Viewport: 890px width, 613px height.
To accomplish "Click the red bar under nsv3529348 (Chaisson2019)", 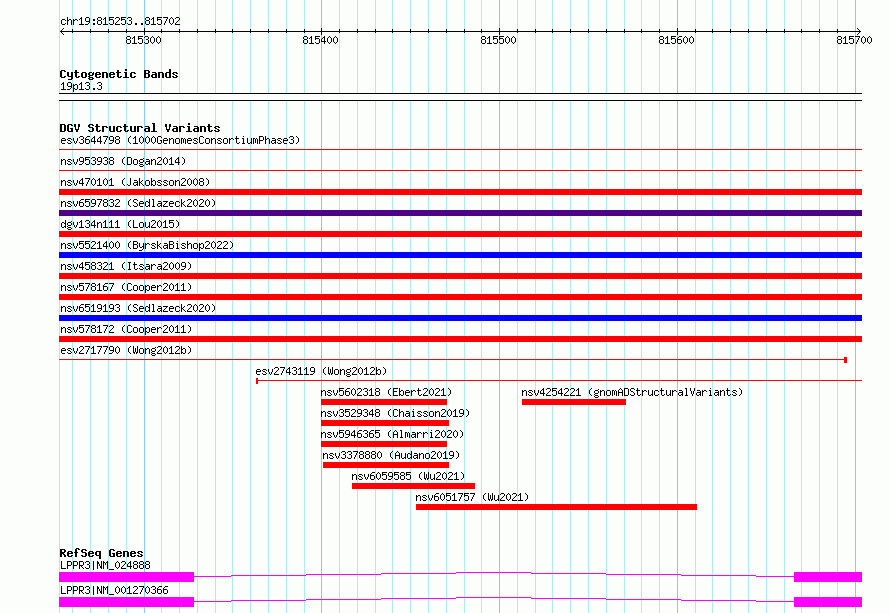I will point(385,423).
